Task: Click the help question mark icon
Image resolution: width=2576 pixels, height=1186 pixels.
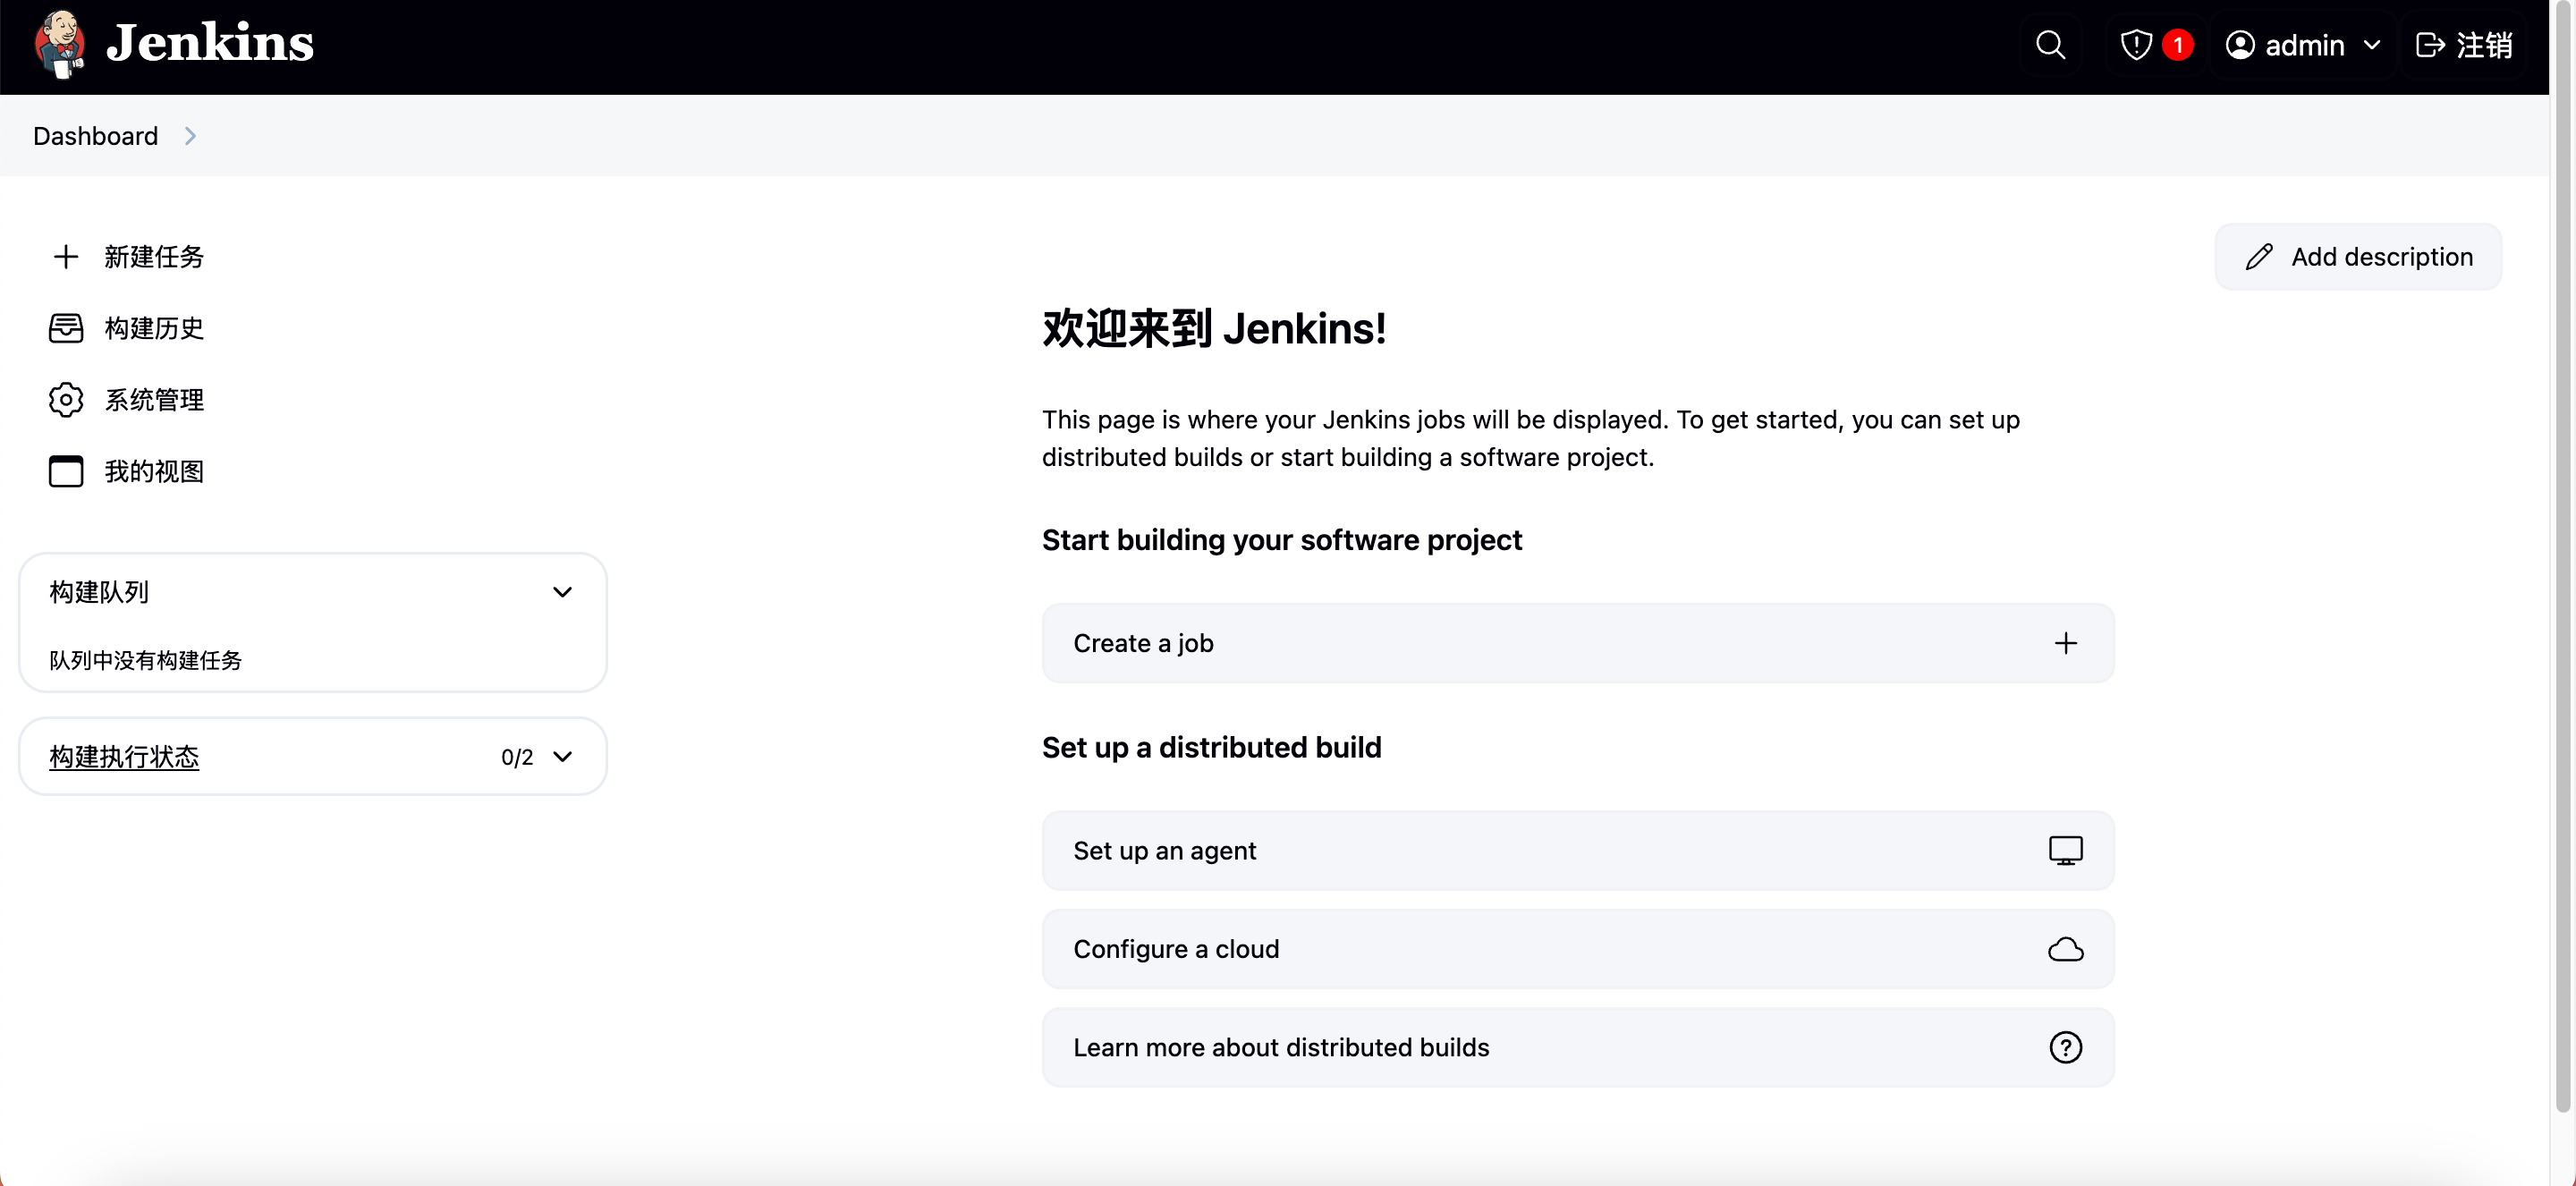Action: click(x=2066, y=1047)
